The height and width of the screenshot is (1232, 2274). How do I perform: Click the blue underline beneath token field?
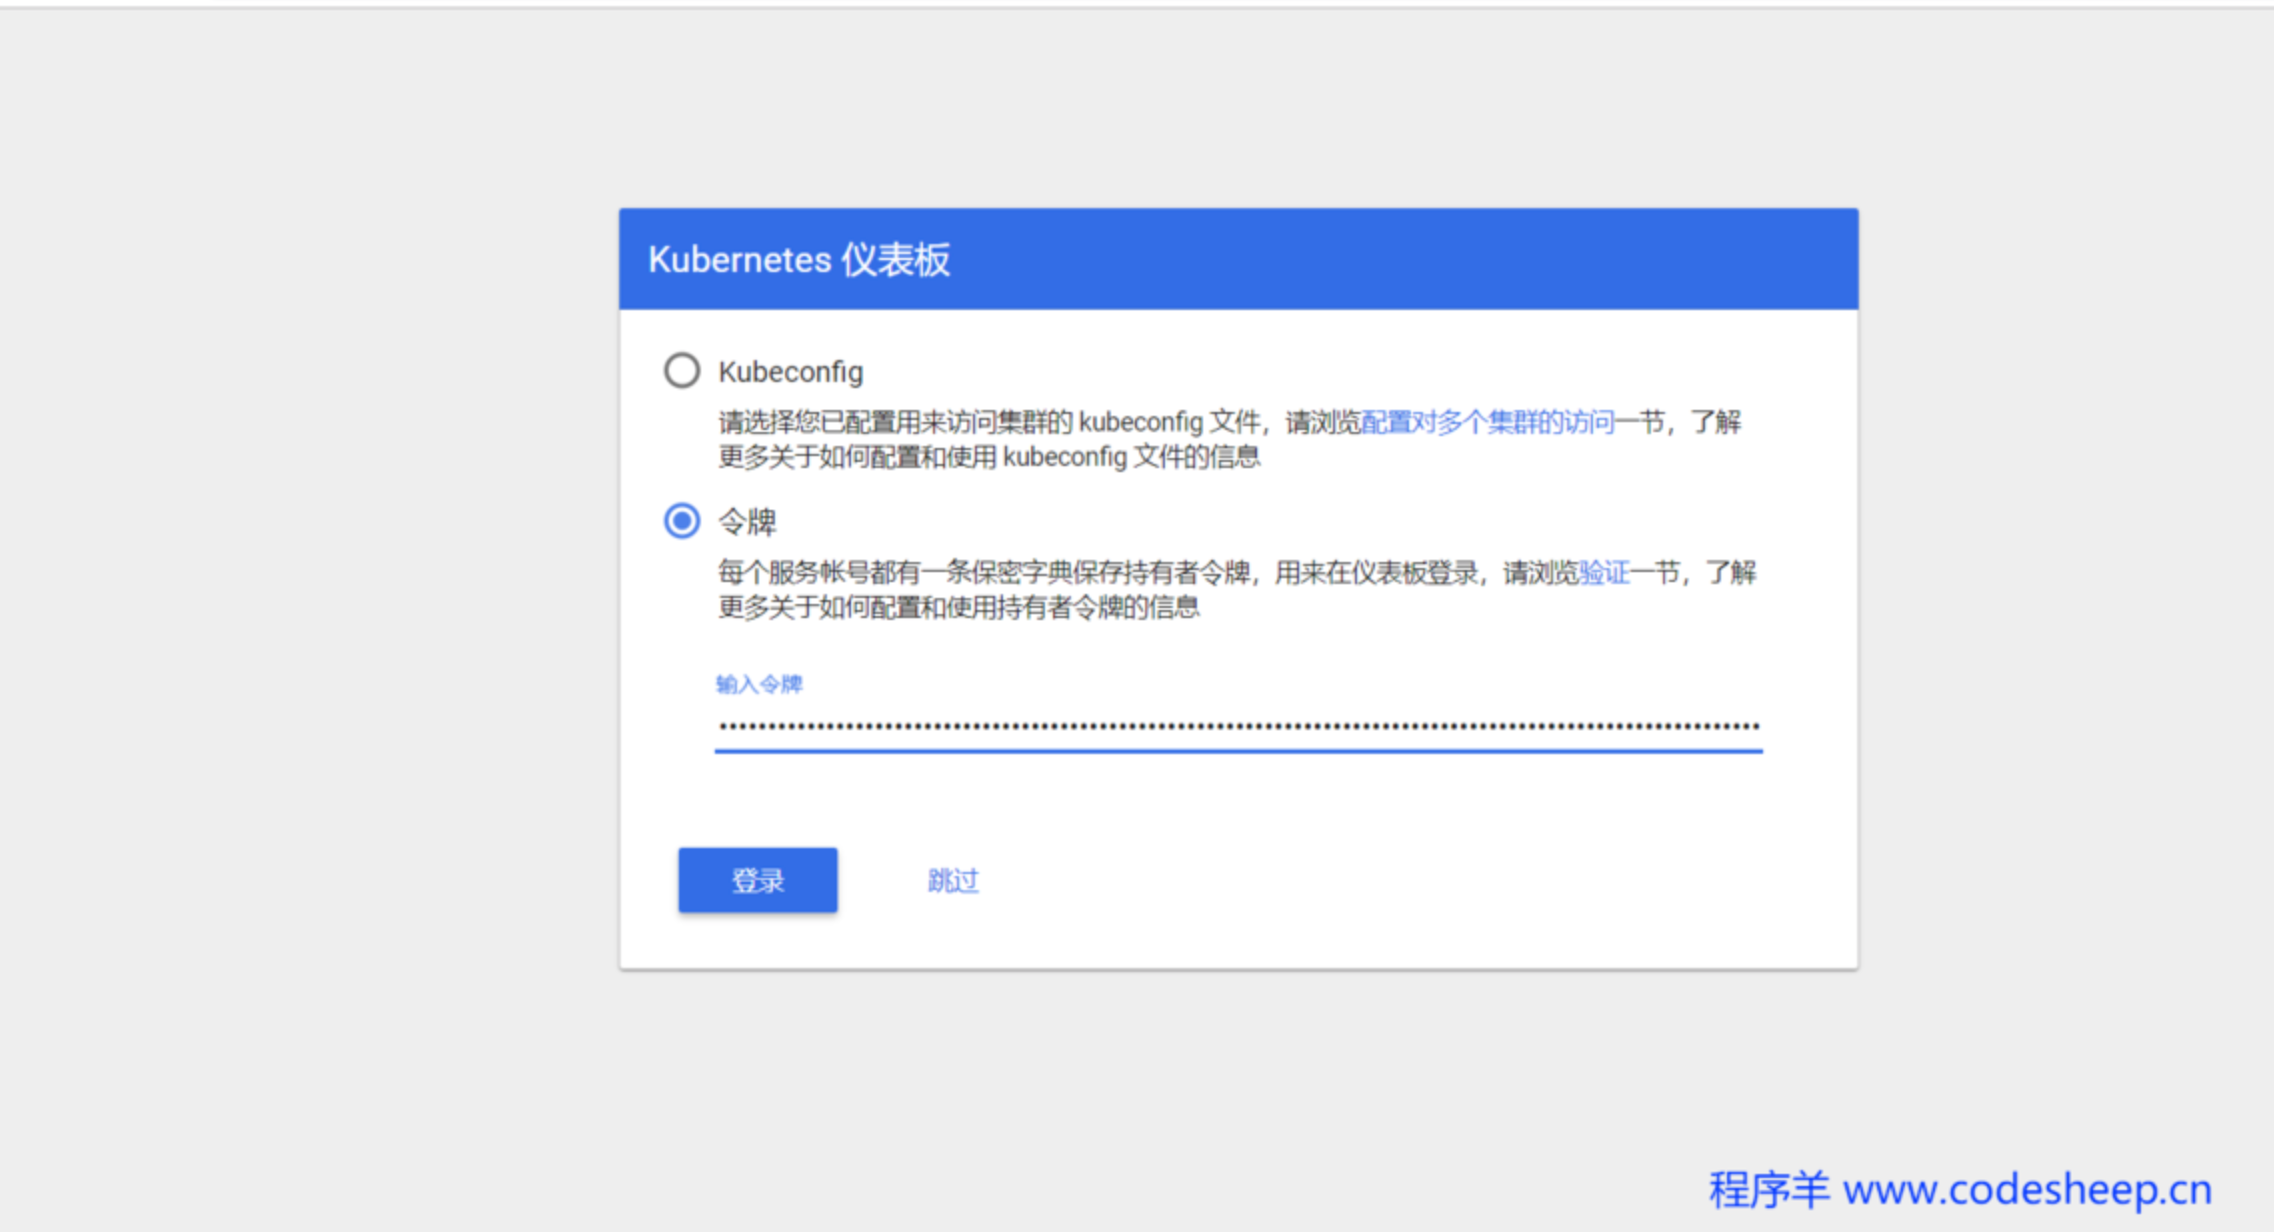(x=1238, y=750)
